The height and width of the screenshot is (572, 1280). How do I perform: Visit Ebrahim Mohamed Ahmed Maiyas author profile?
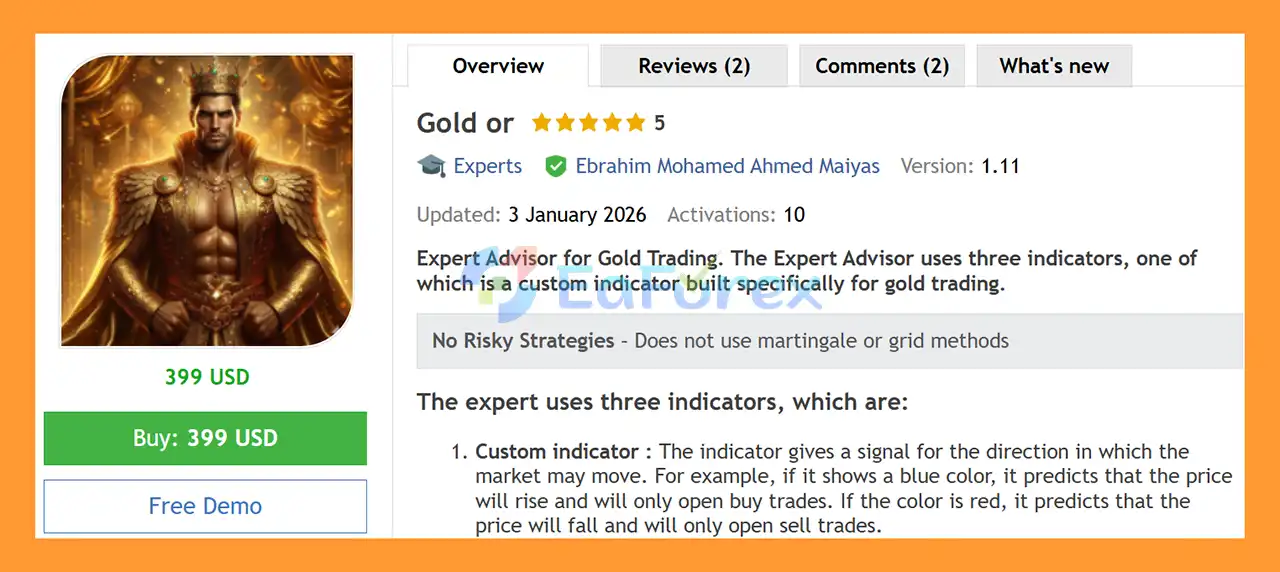pos(727,166)
